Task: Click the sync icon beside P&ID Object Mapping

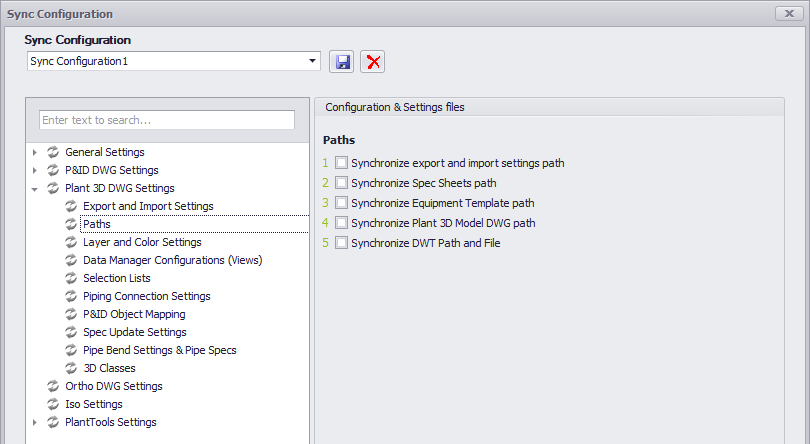Action: 71,314
